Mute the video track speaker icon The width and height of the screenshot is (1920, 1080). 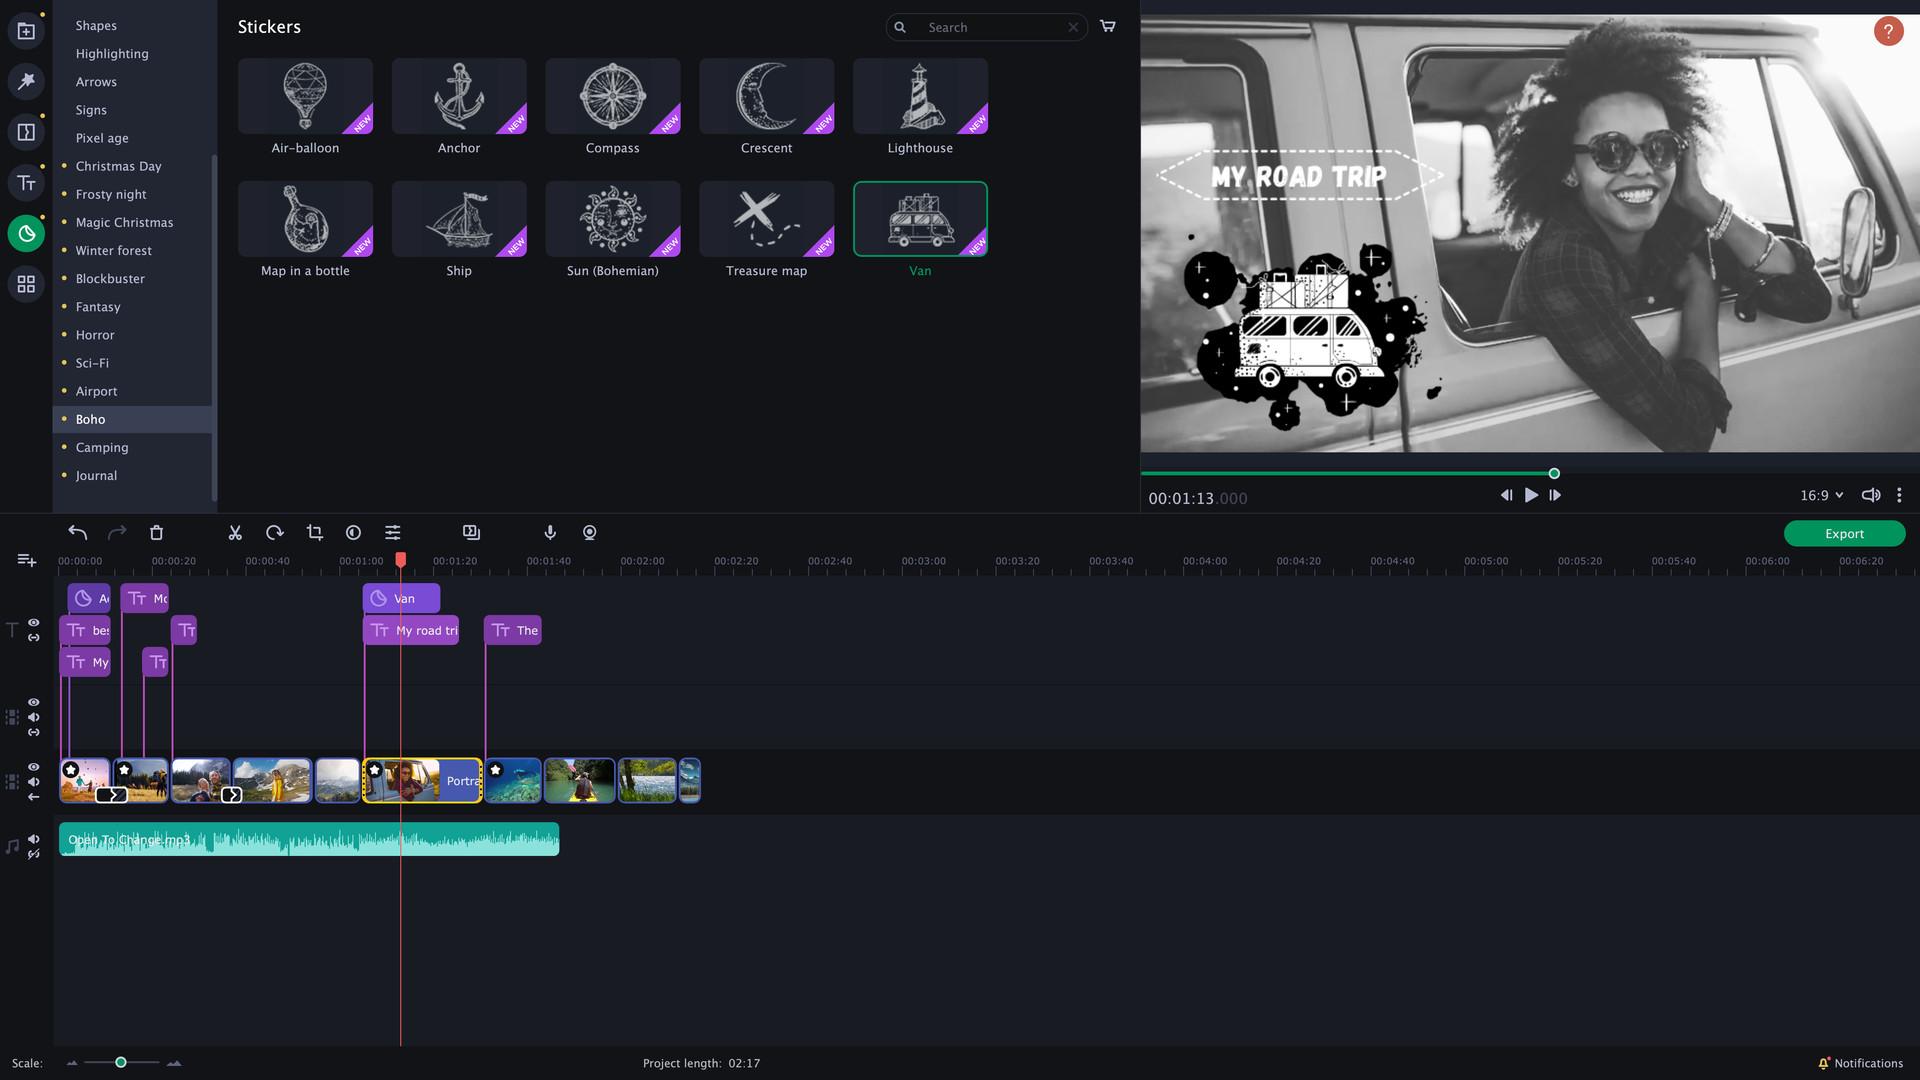[x=33, y=783]
